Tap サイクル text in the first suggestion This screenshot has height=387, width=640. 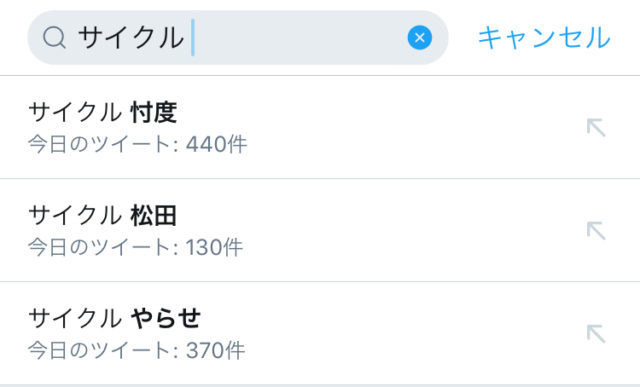pyautogui.click(x=75, y=112)
